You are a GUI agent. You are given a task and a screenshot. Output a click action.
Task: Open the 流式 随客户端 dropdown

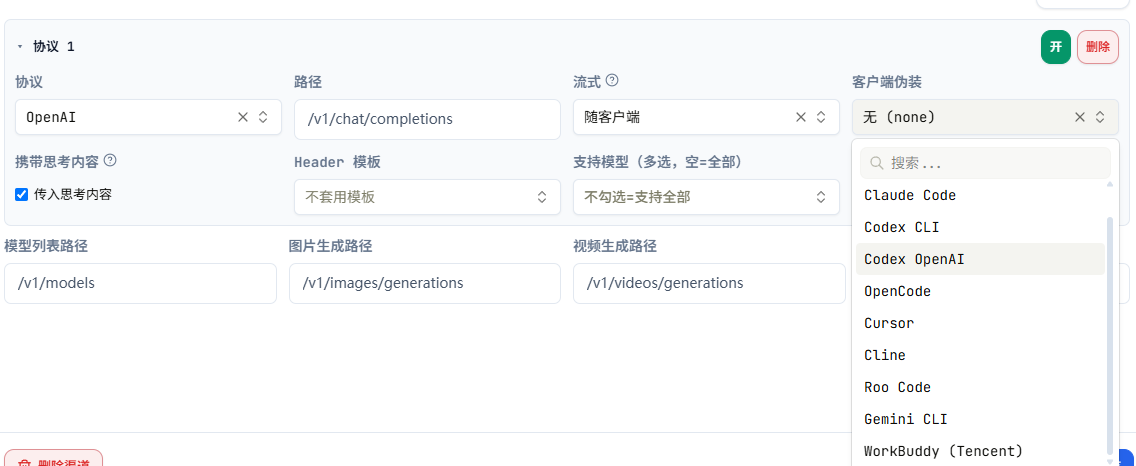coord(706,117)
